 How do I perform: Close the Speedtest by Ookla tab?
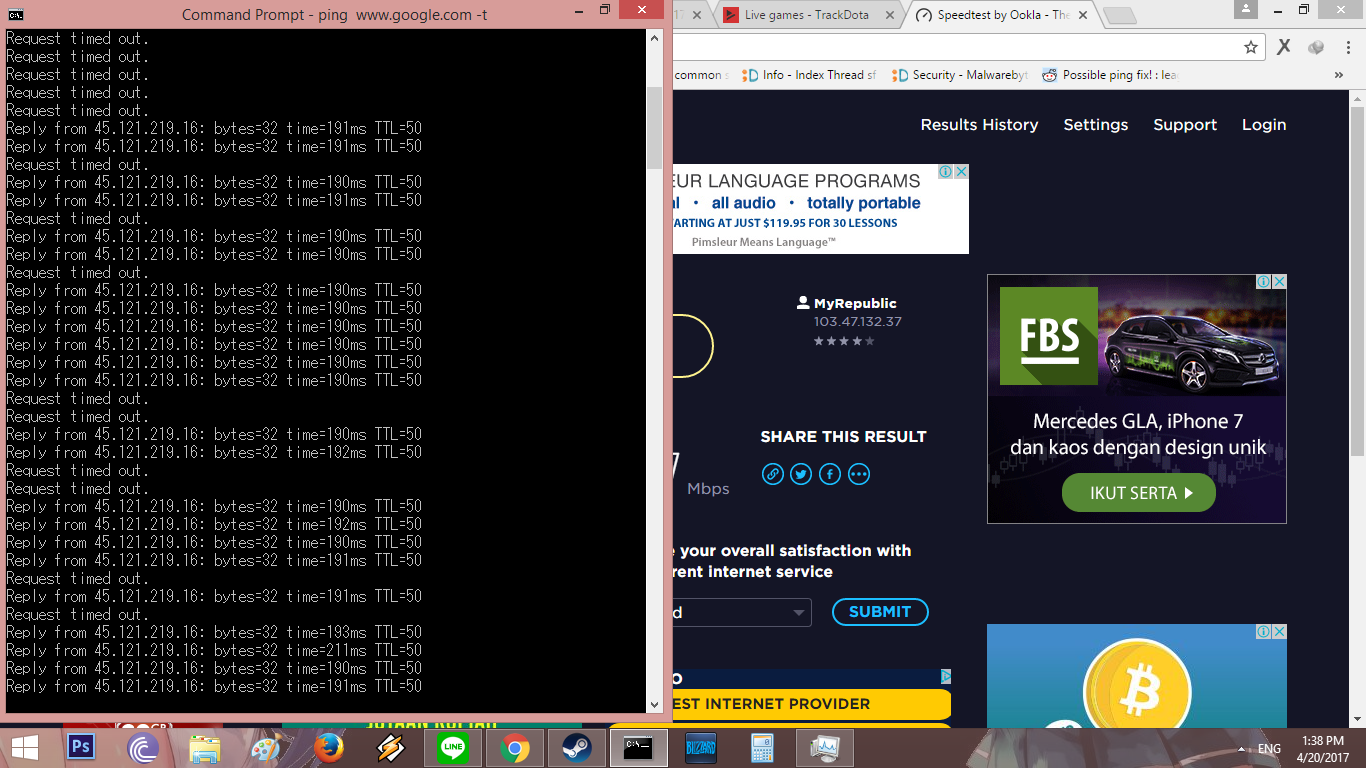click(1084, 15)
